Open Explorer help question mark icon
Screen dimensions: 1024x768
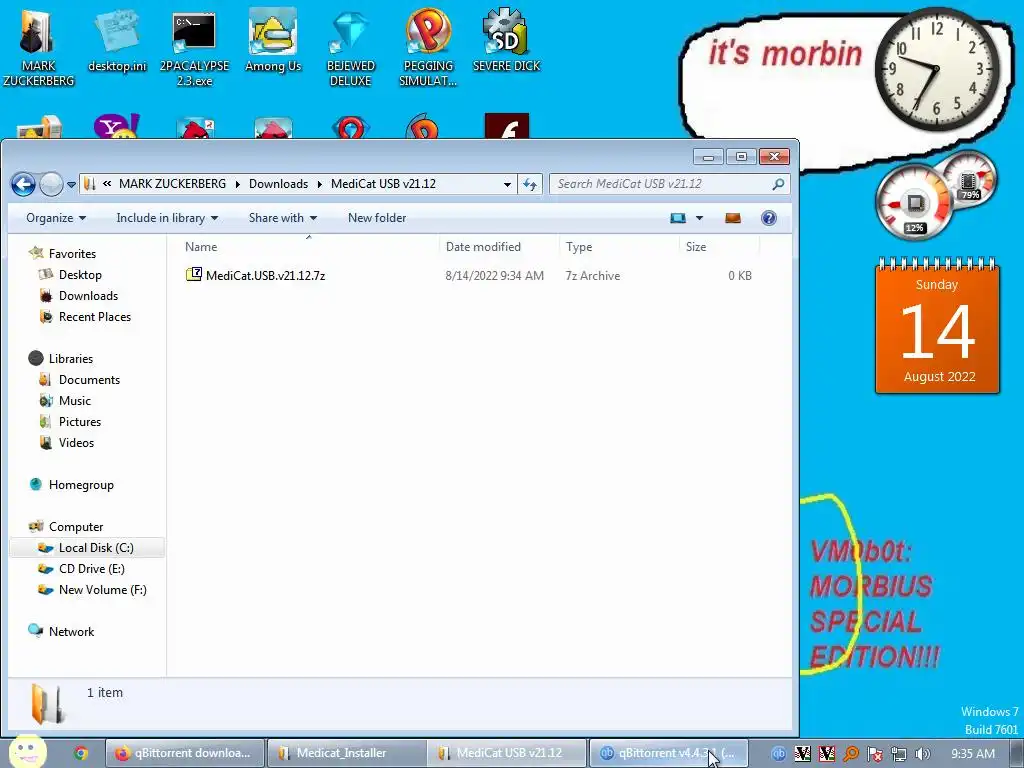(x=769, y=218)
